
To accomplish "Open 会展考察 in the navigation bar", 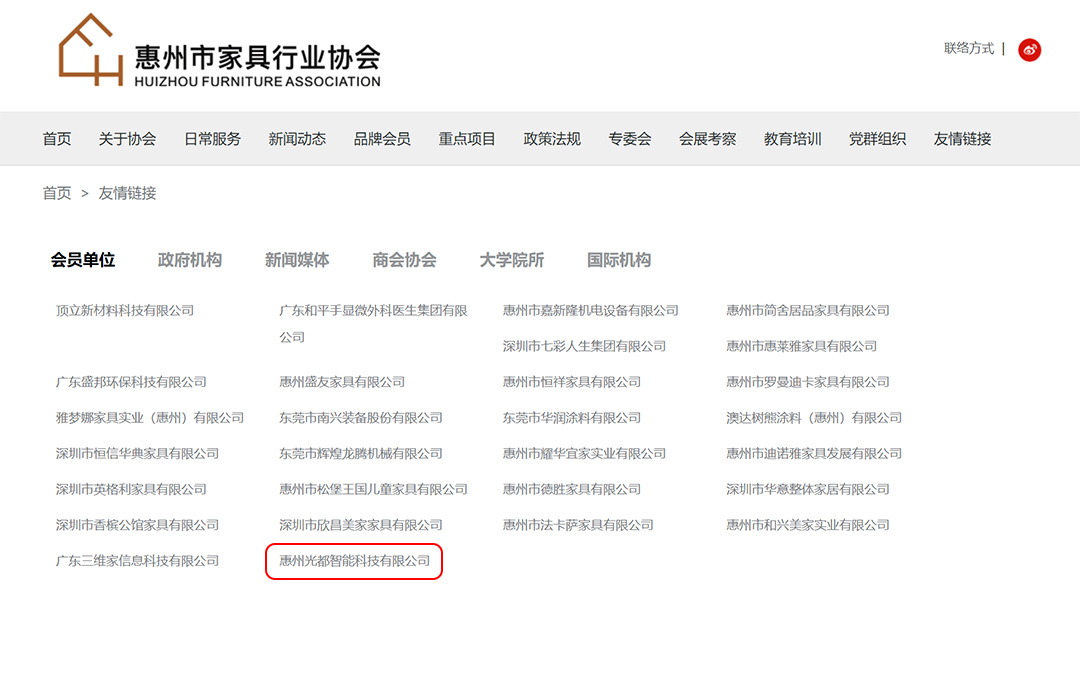I will pos(707,139).
